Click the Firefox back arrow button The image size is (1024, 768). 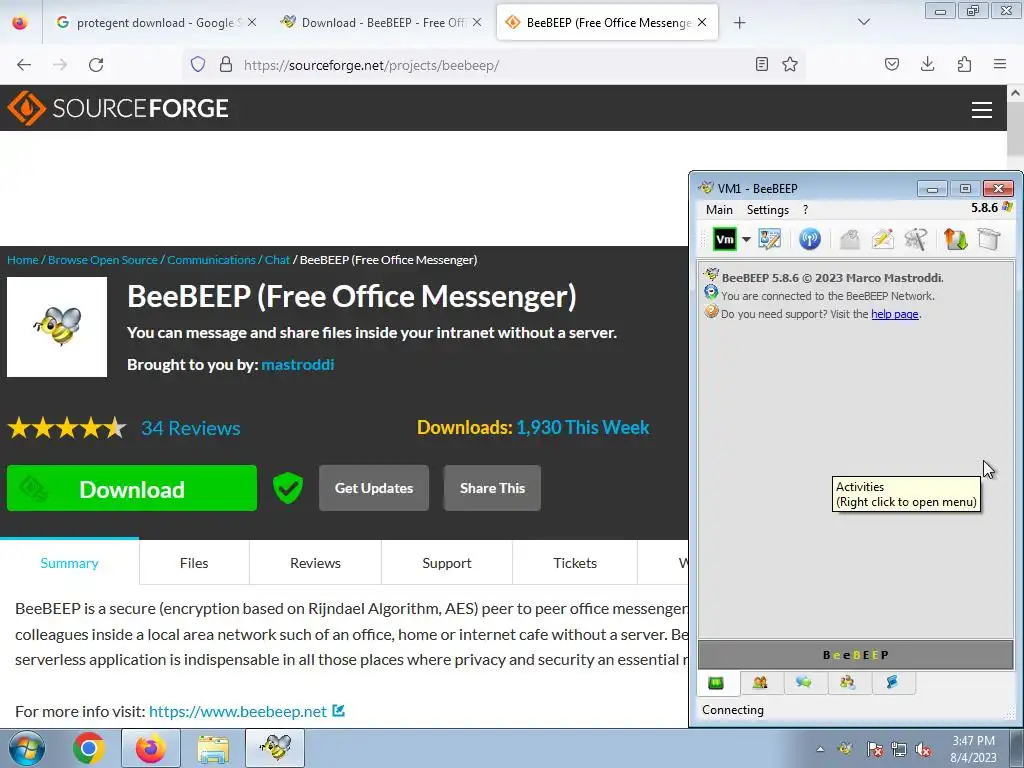click(x=24, y=65)
